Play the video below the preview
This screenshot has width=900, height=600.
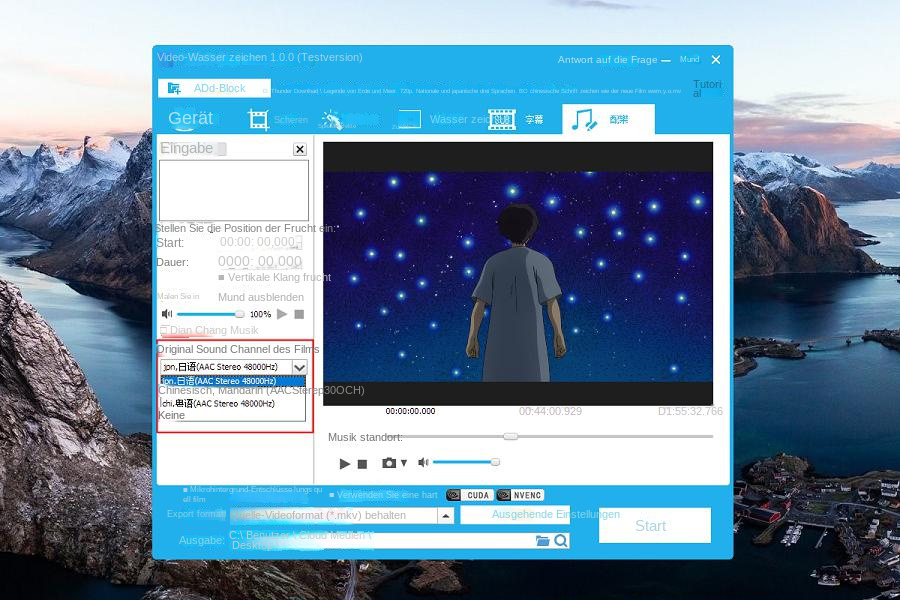point(344,463)
